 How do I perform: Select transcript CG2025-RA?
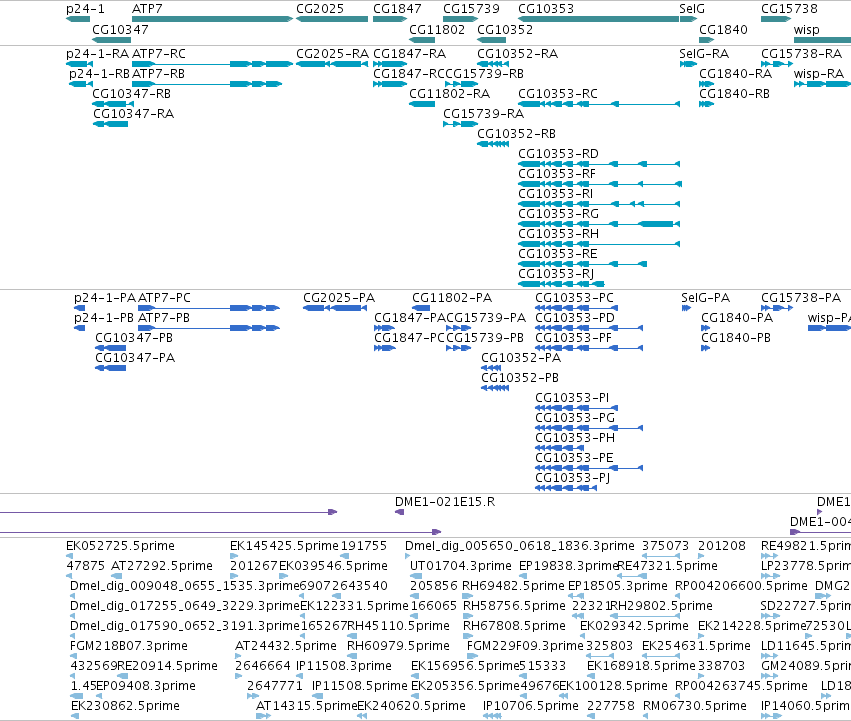[x=332, y=64]
